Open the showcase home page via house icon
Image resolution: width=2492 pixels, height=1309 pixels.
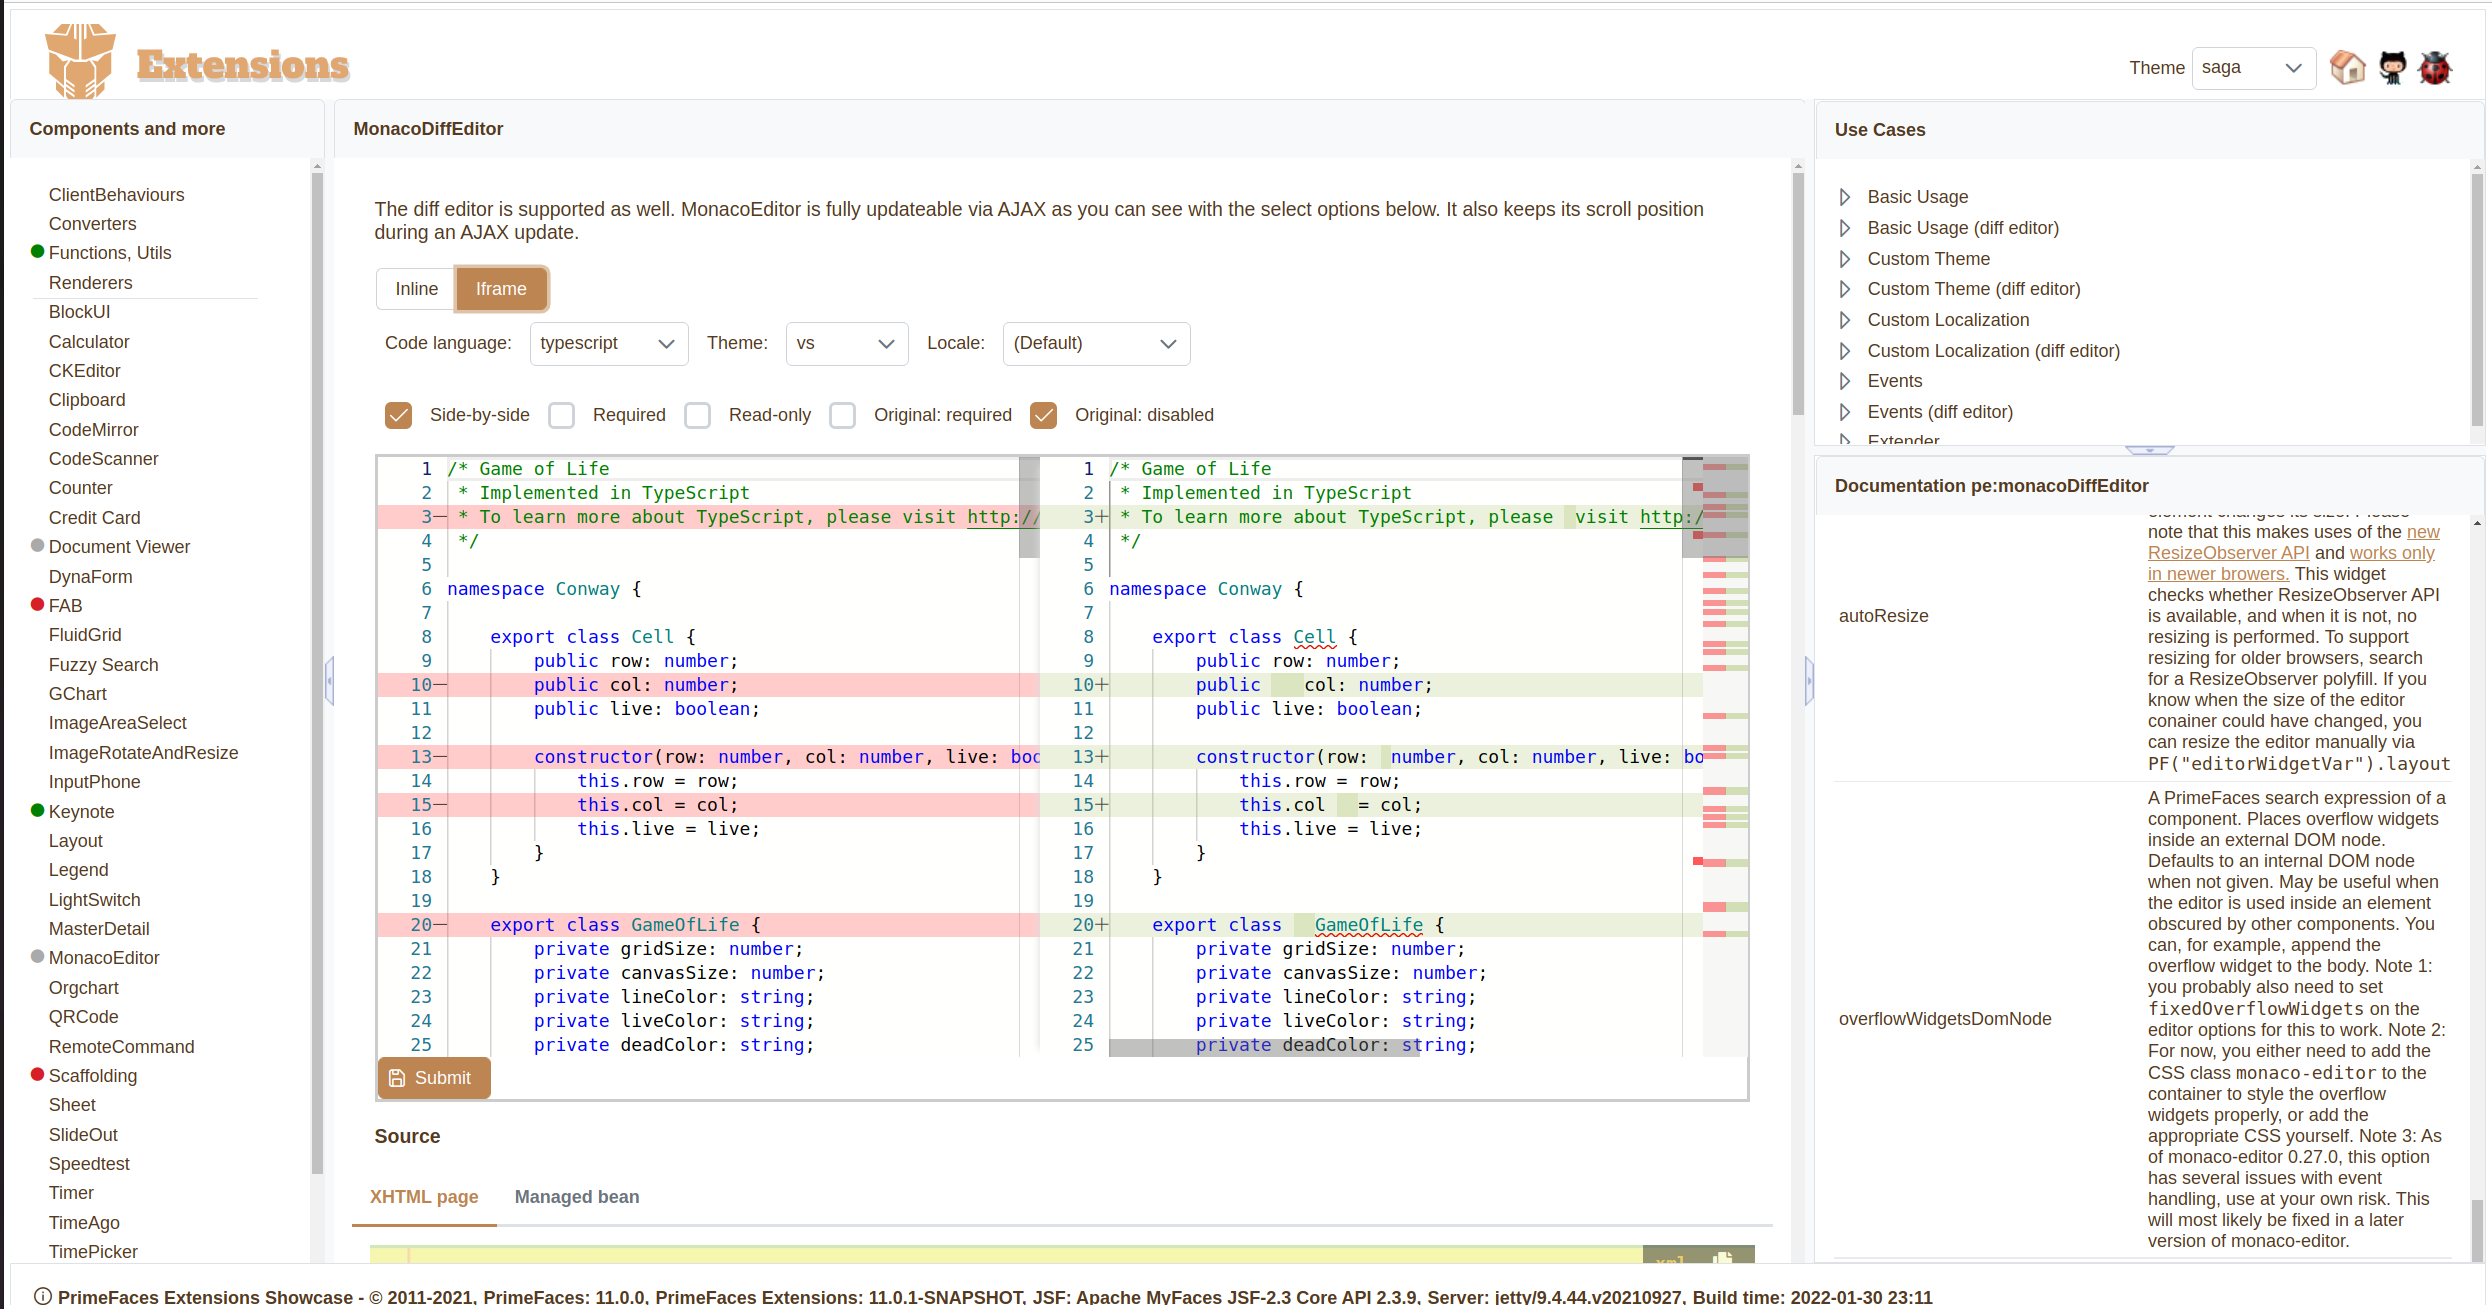(2348, 67)
